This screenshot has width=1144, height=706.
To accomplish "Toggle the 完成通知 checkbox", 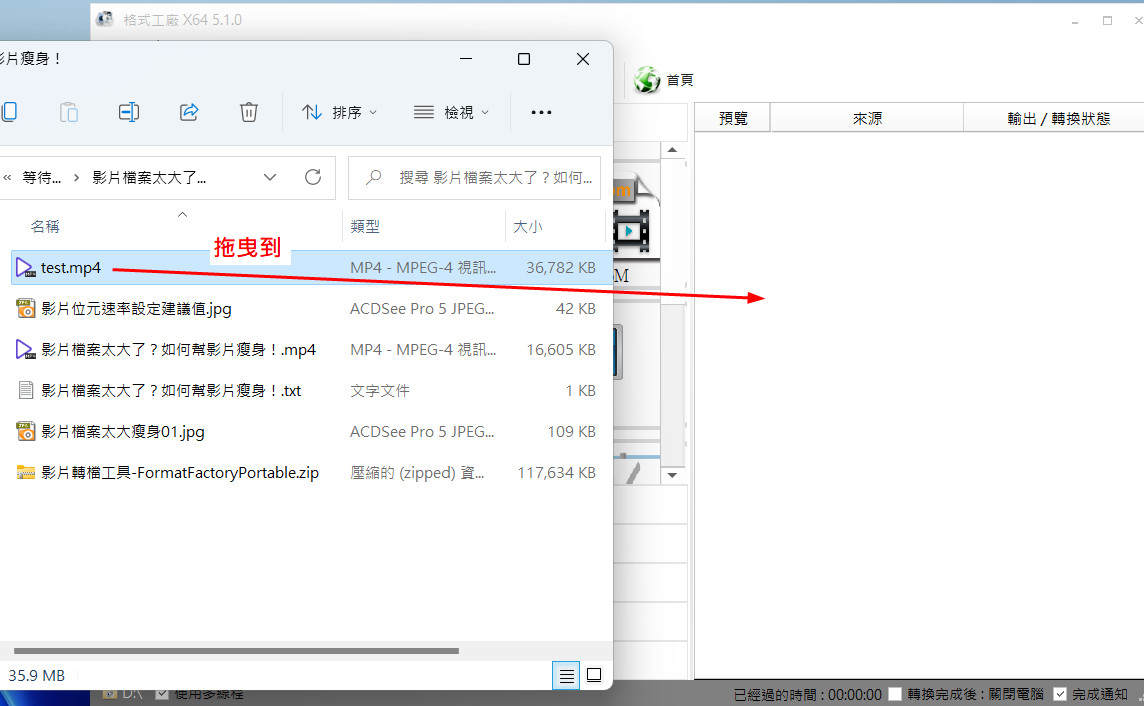I will coord(1060,694).
